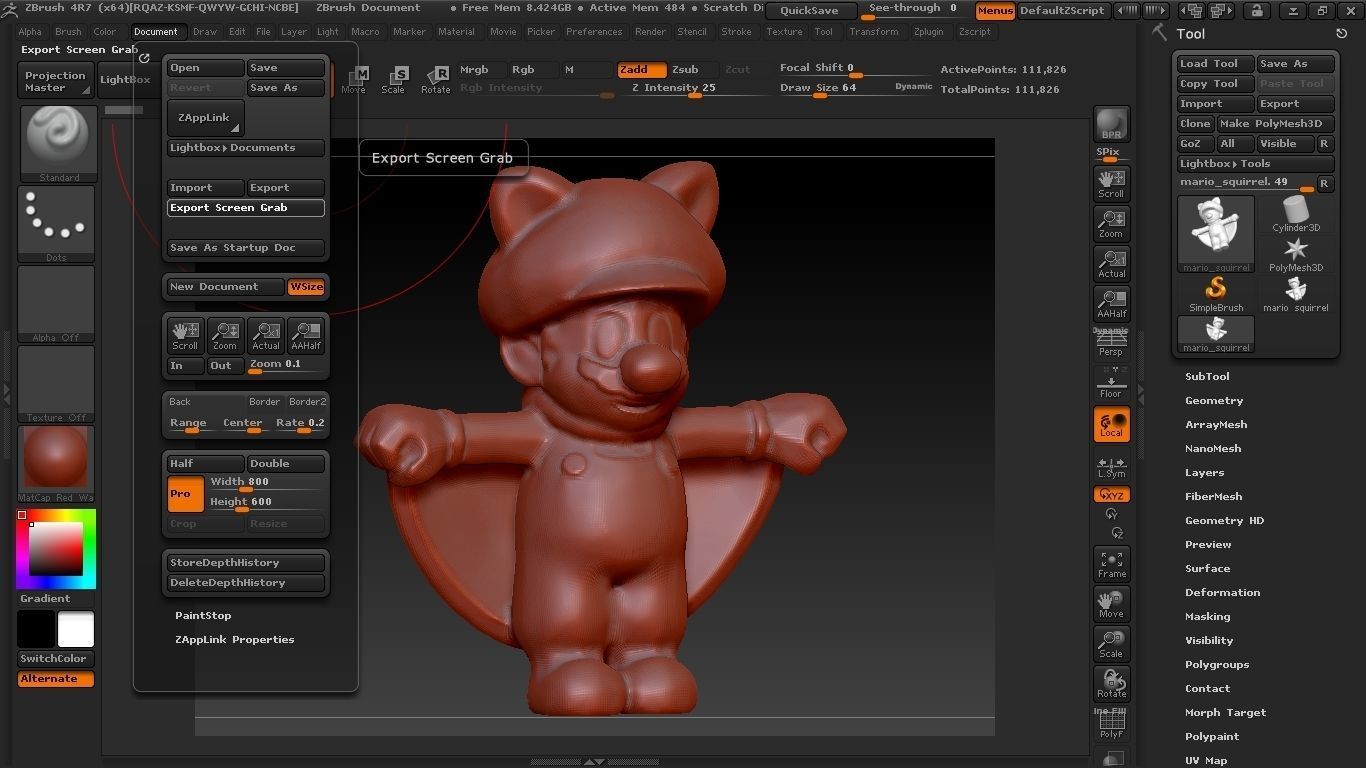Open the Standard brush selector
Image resolution: width=1366 pixels, height=768 pixels.
57,144
